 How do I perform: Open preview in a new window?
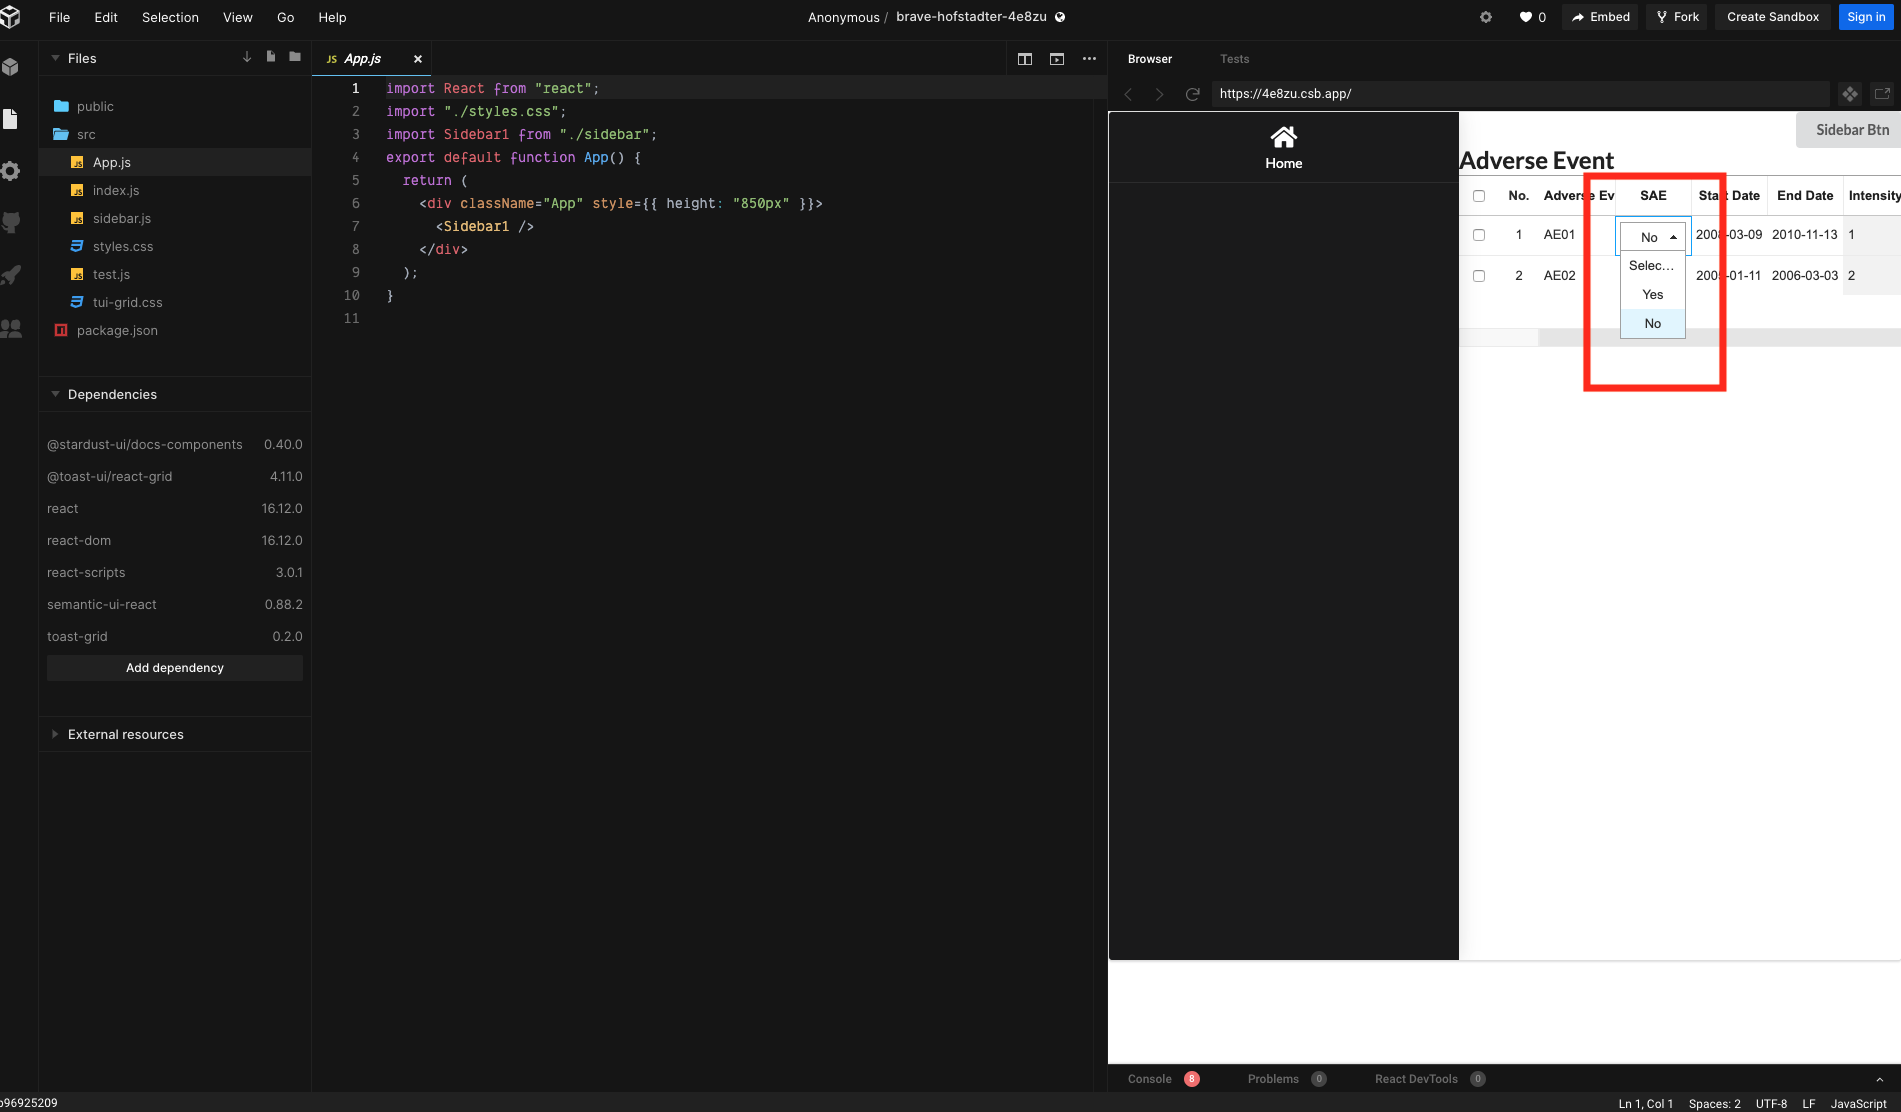click(x=1884, y=94)
